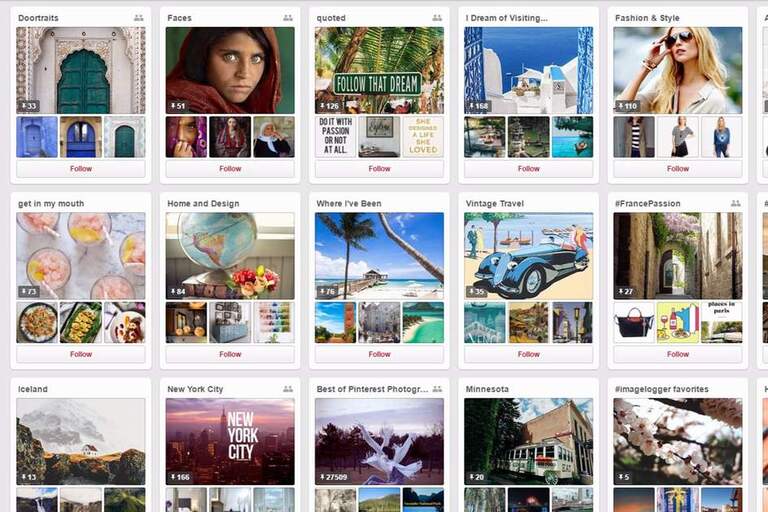This screenshot has width=768, height=512.
Task: Click the group icon on #FrancePassion board
Action: coord(736,203)
